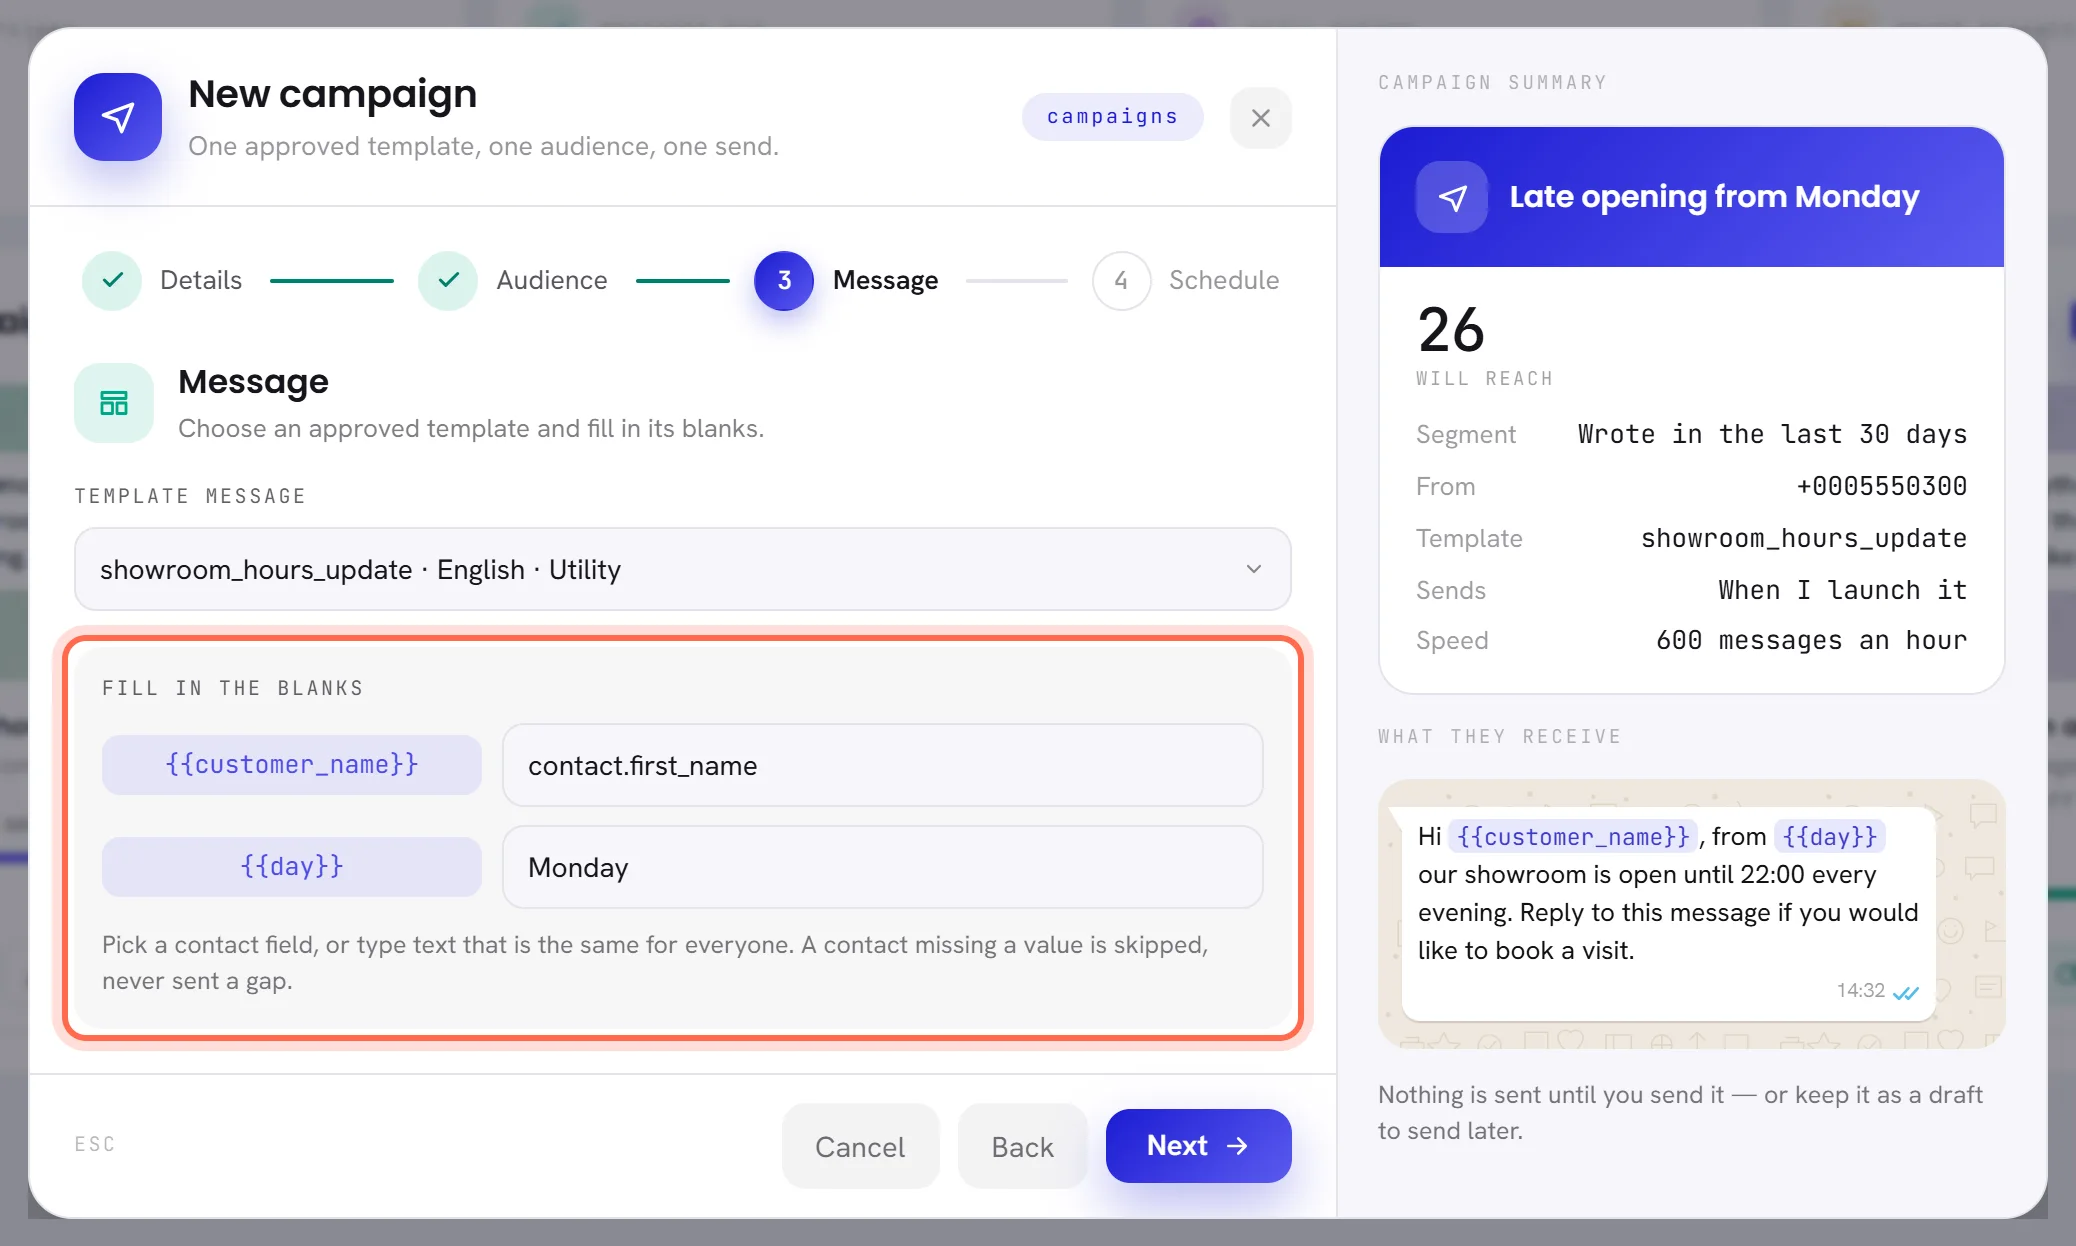Click the Back button

pos(1022,1146)
